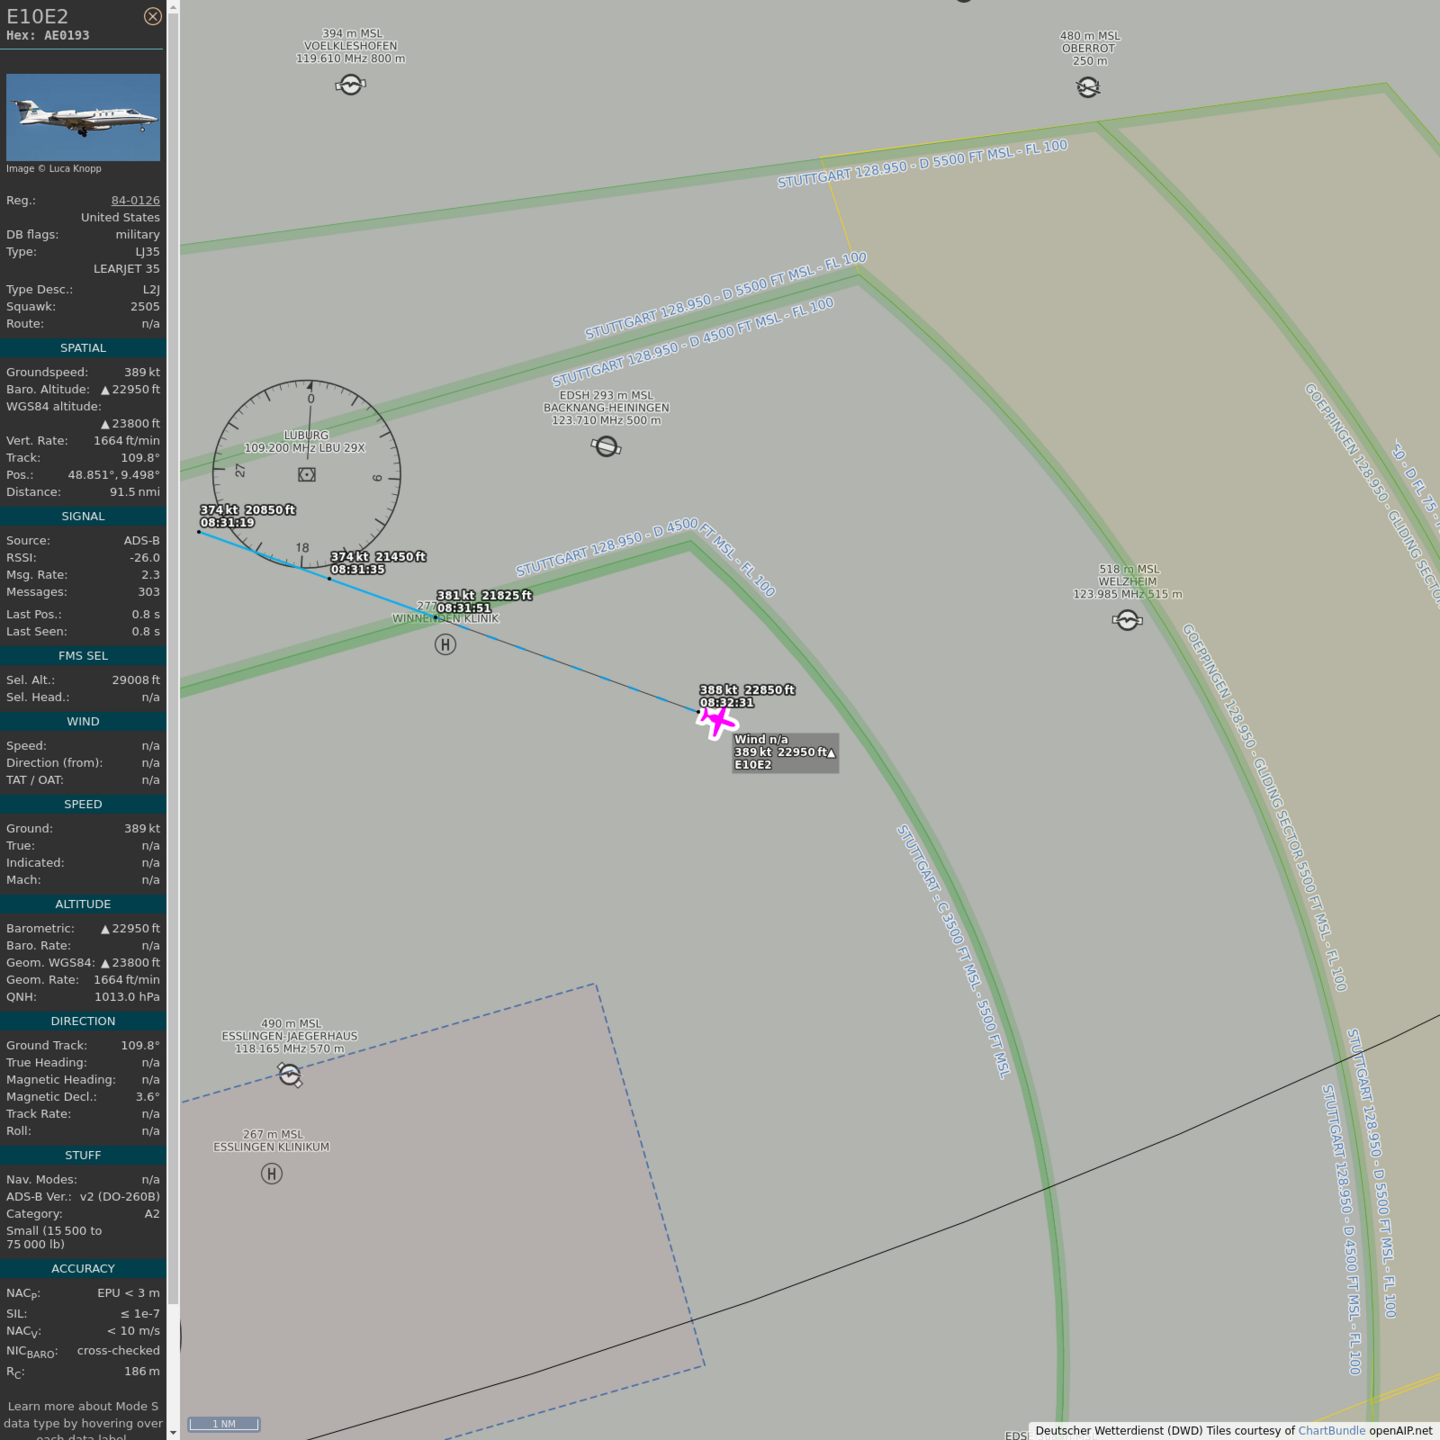The width and height of the screenshot is (1440, 1440).
Task: Click the Backnang-Heiningen EDSH airfield icon
Action: point(606,446)
